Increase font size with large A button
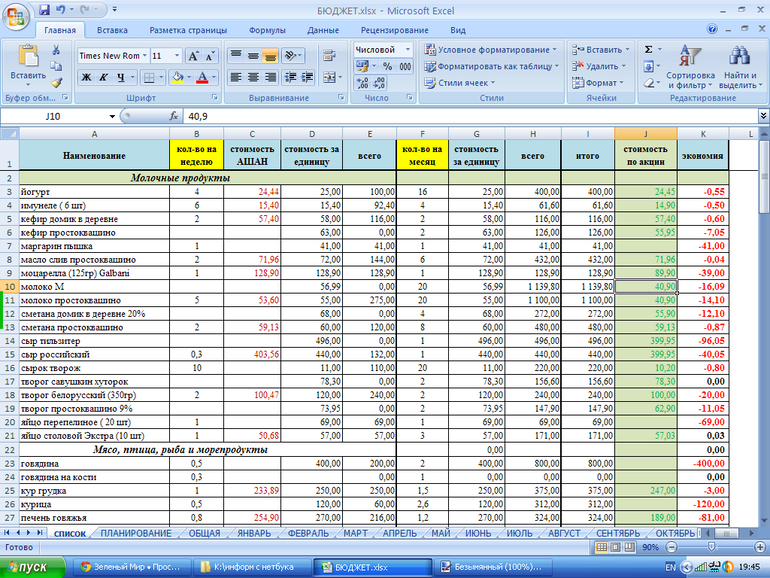This screenshot has height=578, width=770. [193, 56]
